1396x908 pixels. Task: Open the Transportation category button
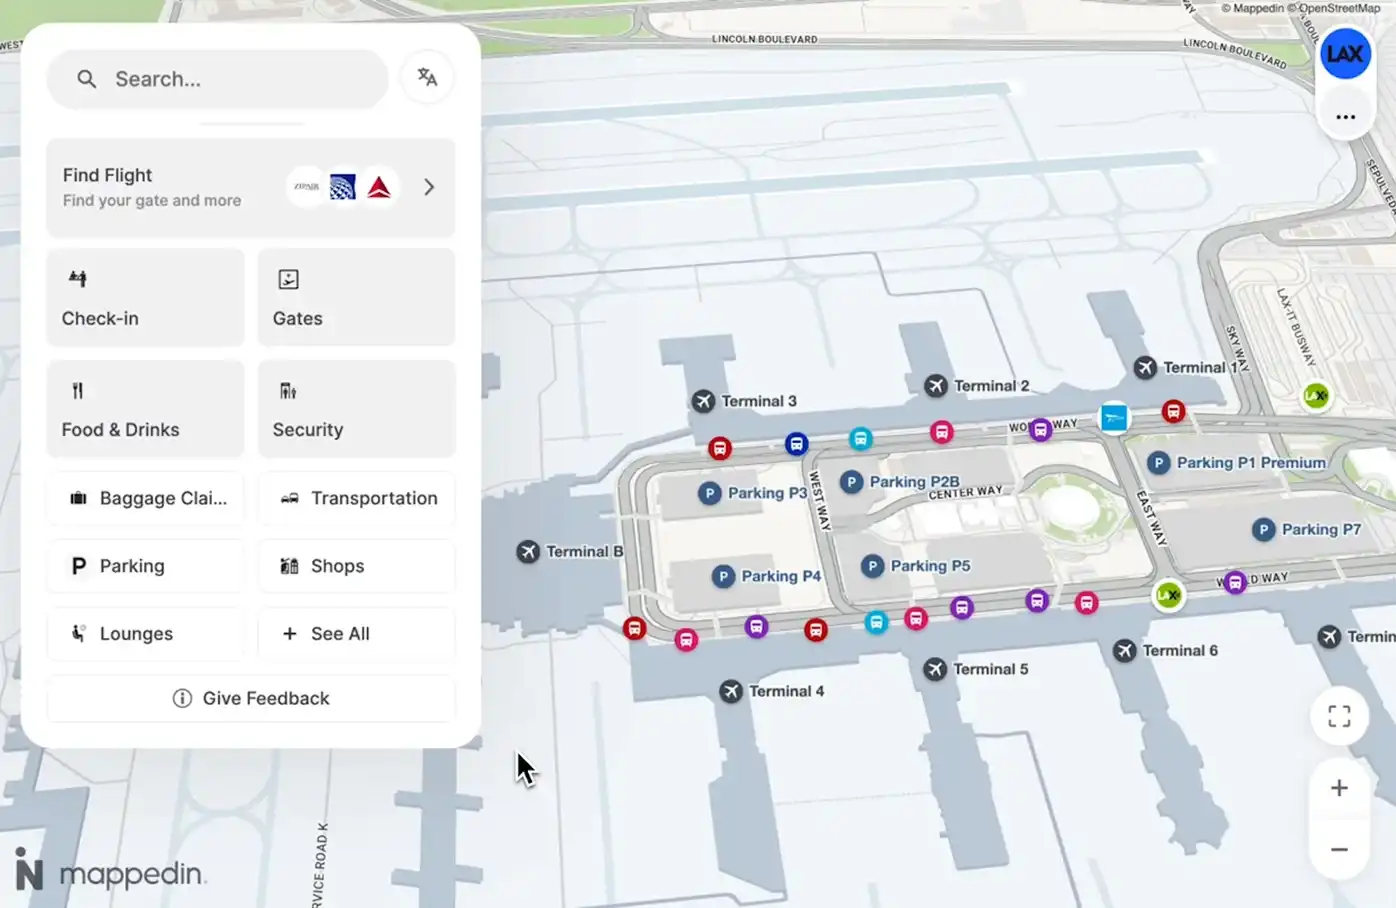[x=356, y=498]
